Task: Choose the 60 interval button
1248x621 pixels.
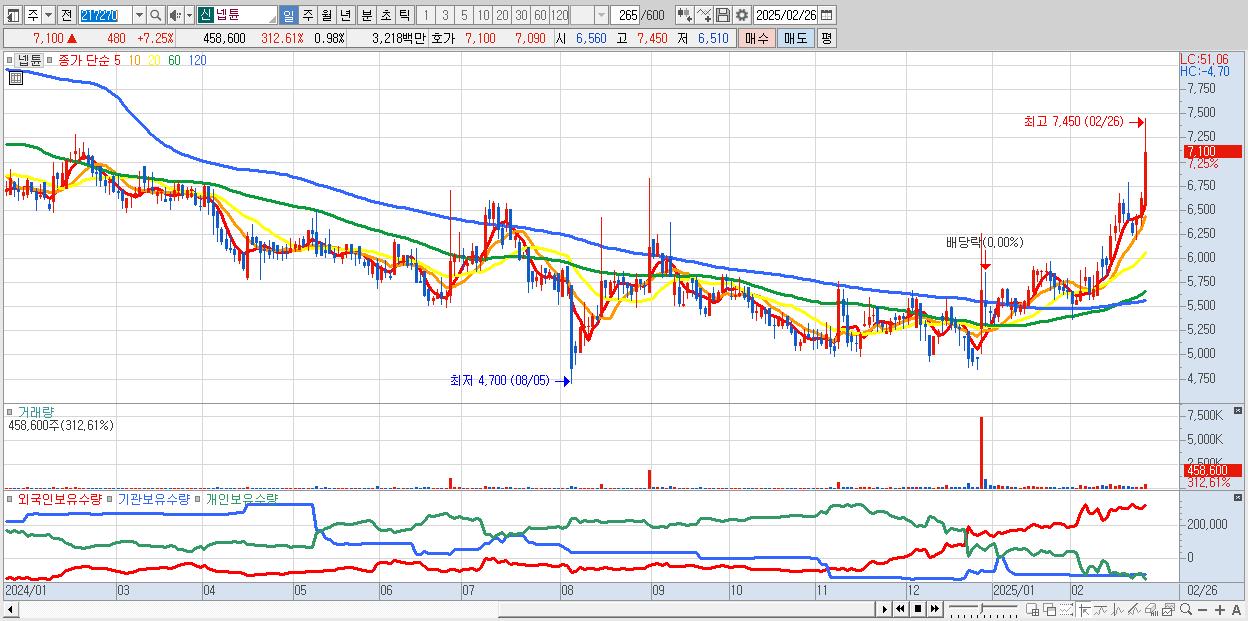Action: (540, 15)
